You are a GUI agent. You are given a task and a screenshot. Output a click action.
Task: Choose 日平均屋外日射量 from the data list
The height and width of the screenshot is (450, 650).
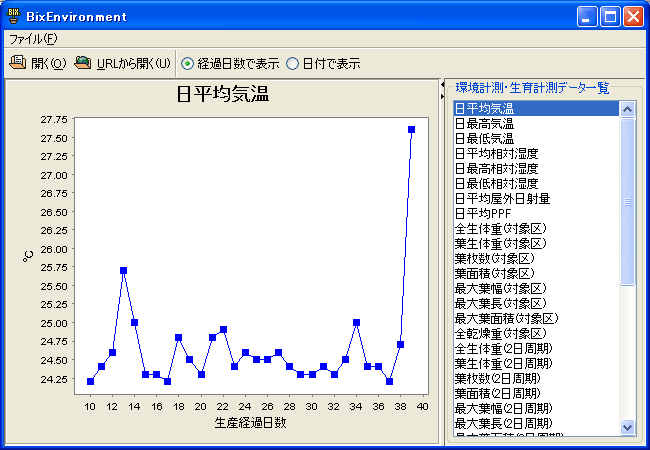(x=502, y=199)
